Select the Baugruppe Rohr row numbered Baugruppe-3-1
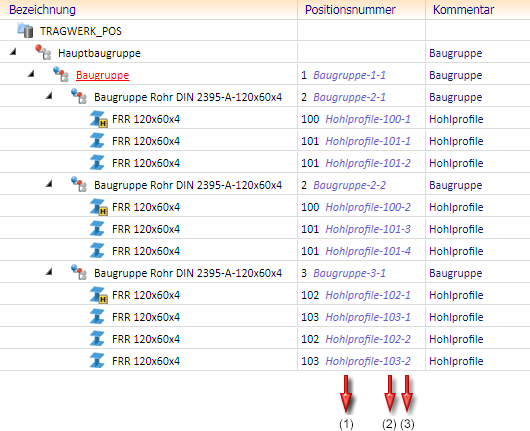Viewport: 530px width, 431px height. click(188, 273)
